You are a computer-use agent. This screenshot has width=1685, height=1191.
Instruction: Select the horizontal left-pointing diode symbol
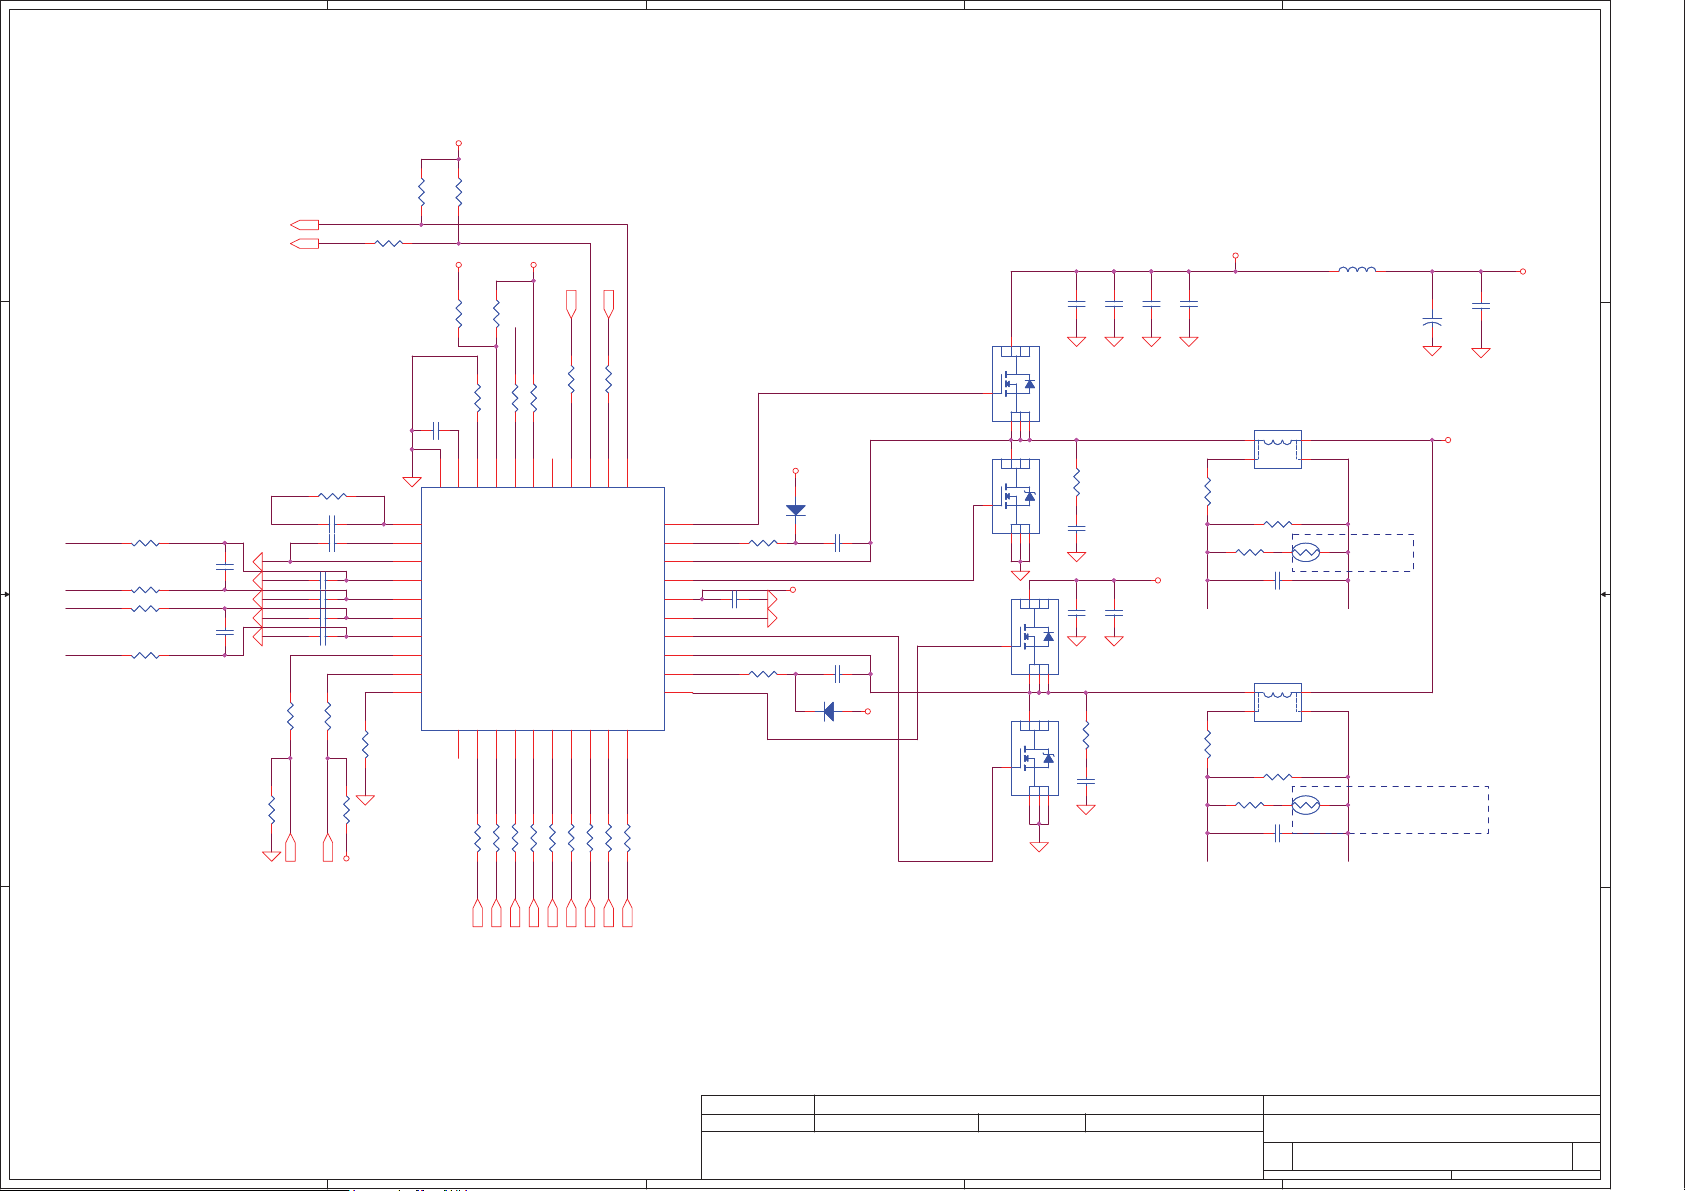pyautogui.click(x=828, y=711)
